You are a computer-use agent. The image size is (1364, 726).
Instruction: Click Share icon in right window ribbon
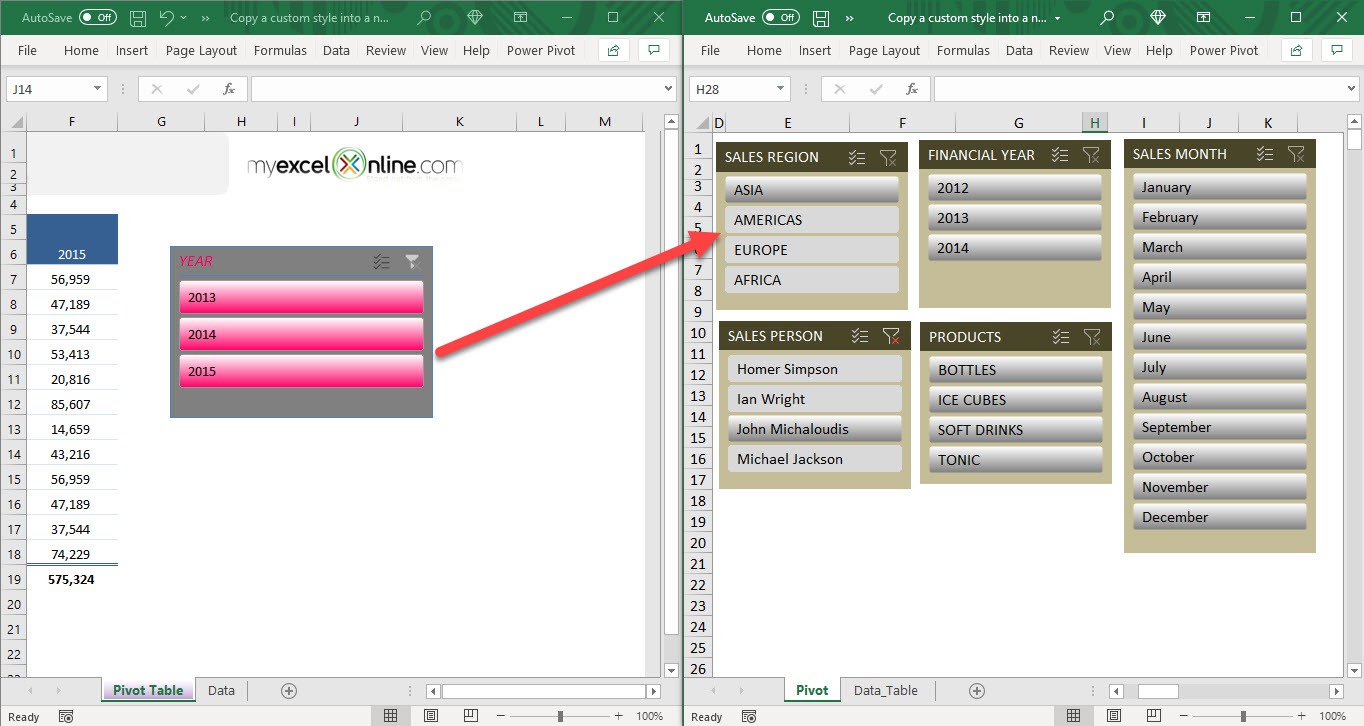[x=1297, y=50]
